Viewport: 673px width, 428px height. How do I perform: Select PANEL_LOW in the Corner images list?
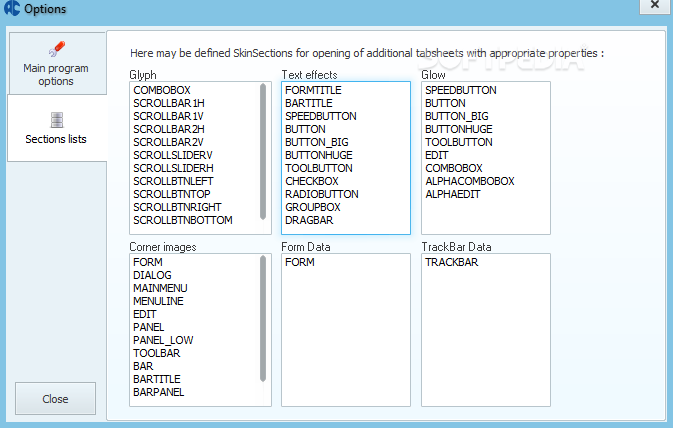163,340
